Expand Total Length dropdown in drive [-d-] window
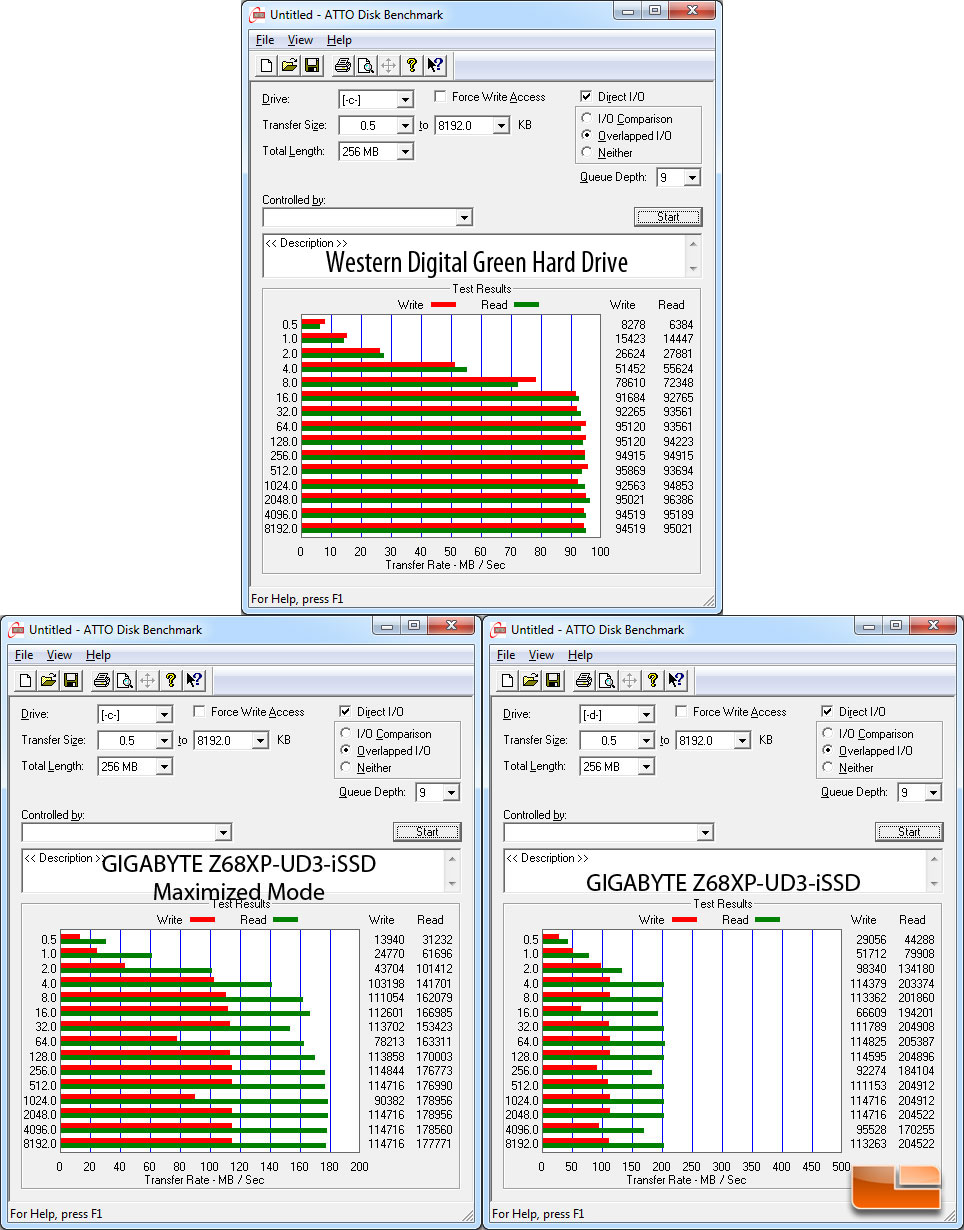 646,767
